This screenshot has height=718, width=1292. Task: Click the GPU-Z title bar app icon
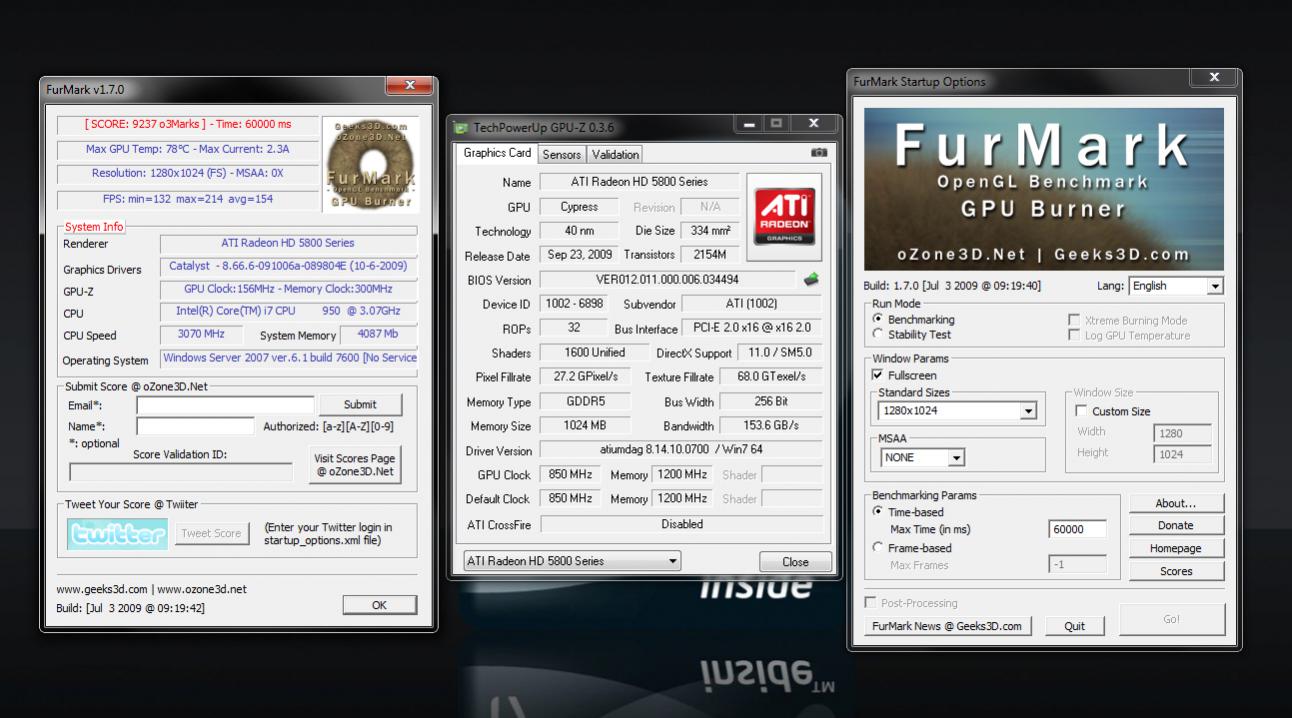coord(460,127)
